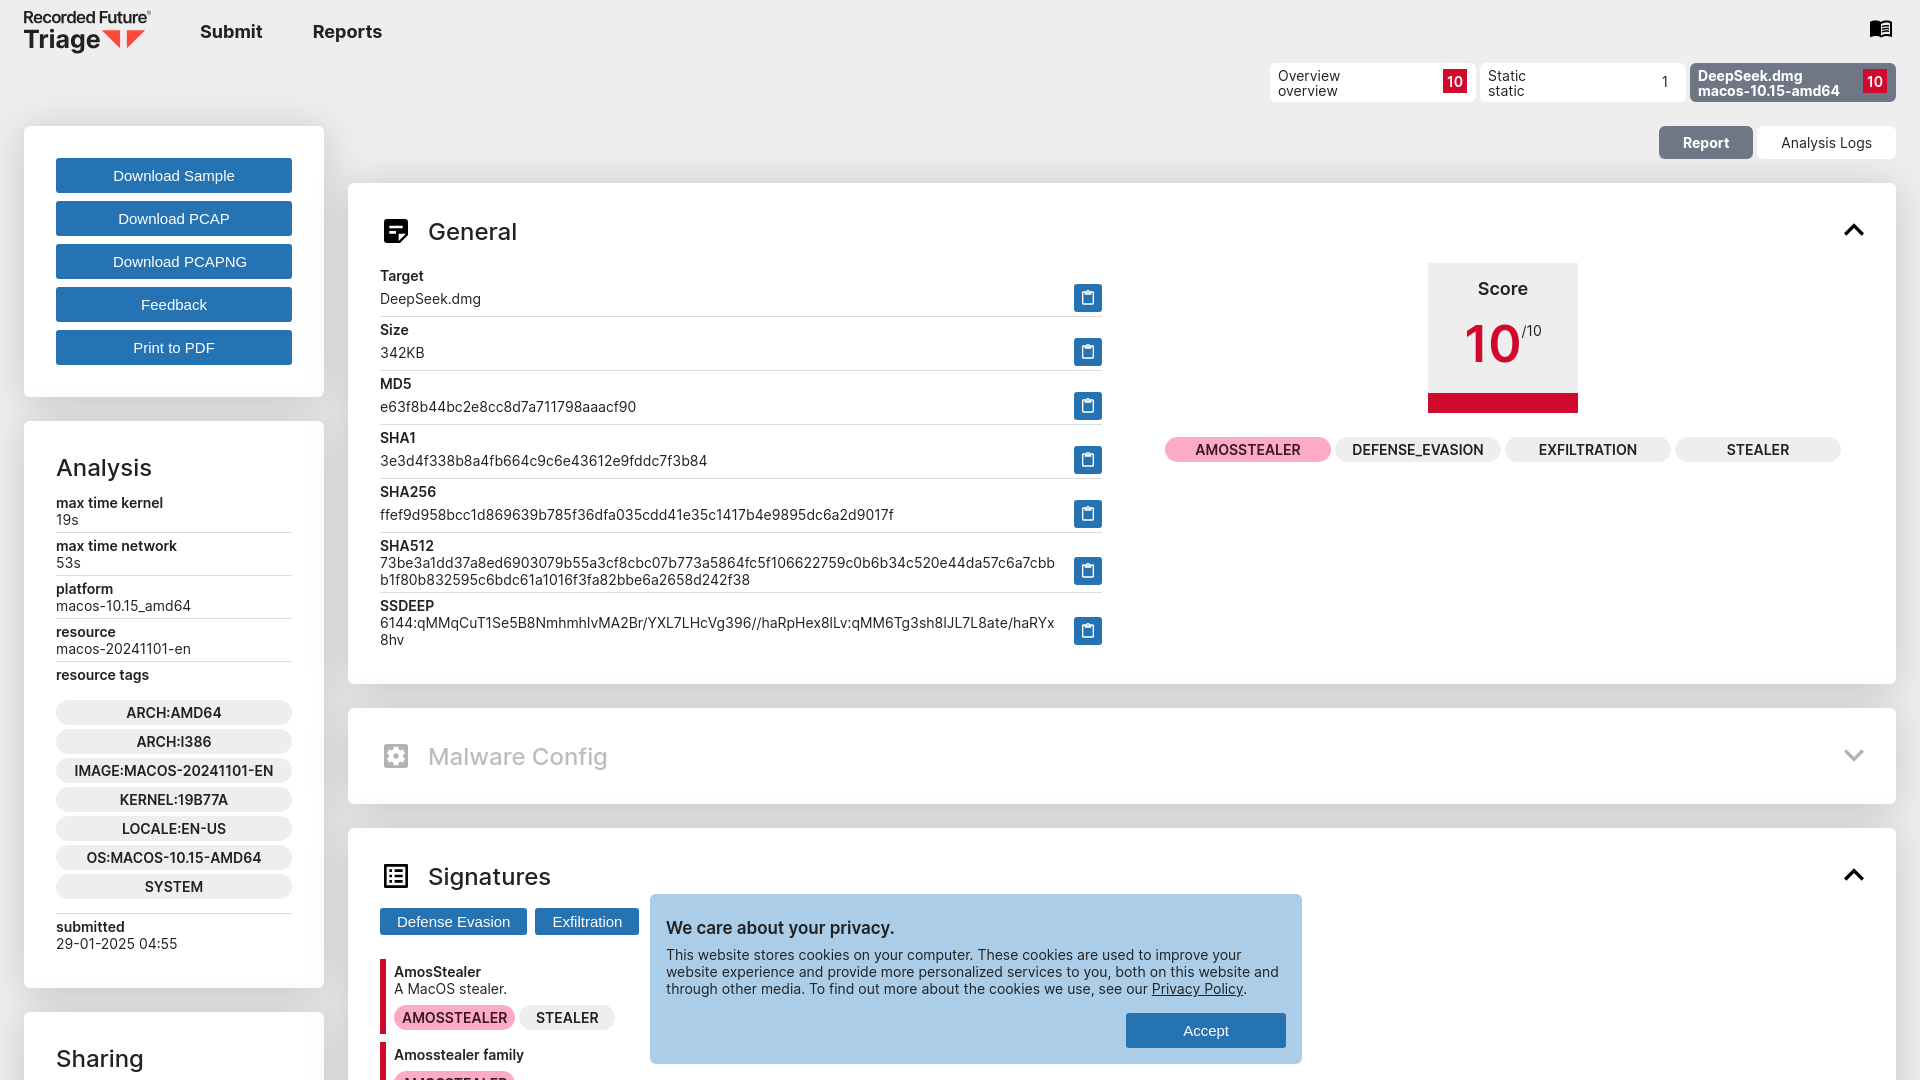Expand the Malware Config section
Viewport: 1920px width, 1080px height.
pos(1853,755)
